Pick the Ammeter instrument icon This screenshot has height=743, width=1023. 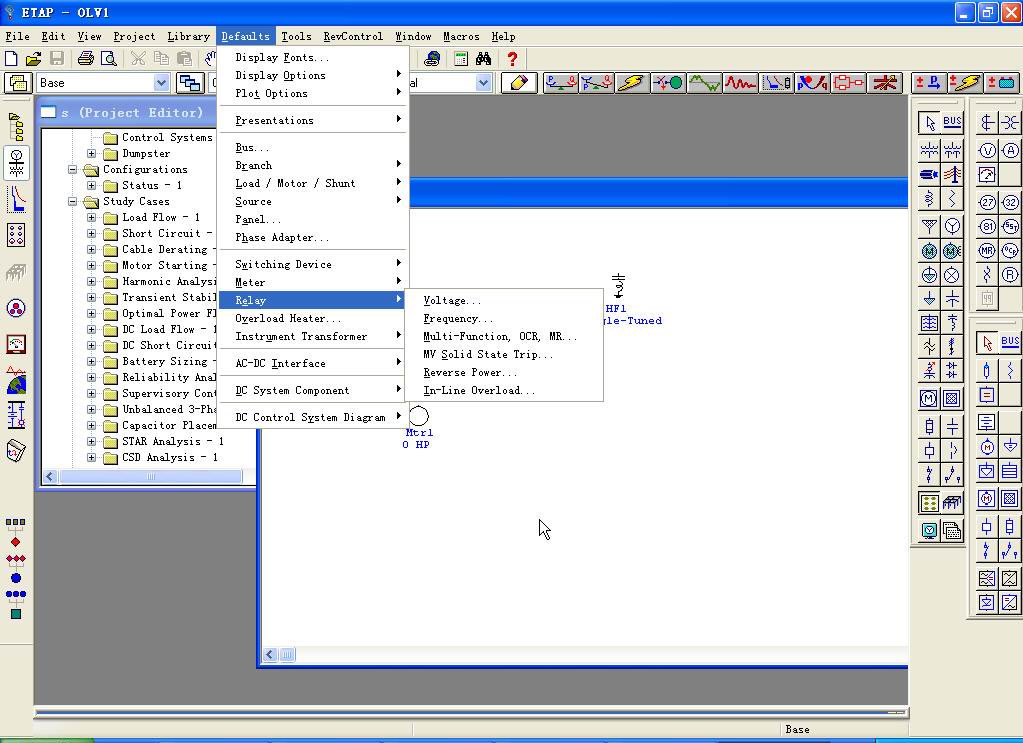1010,151
